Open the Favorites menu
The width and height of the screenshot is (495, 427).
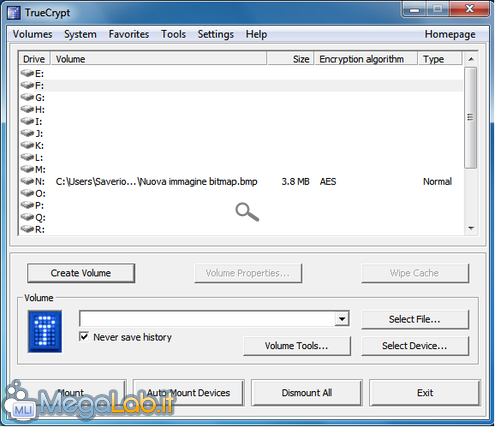click(129, 34)
